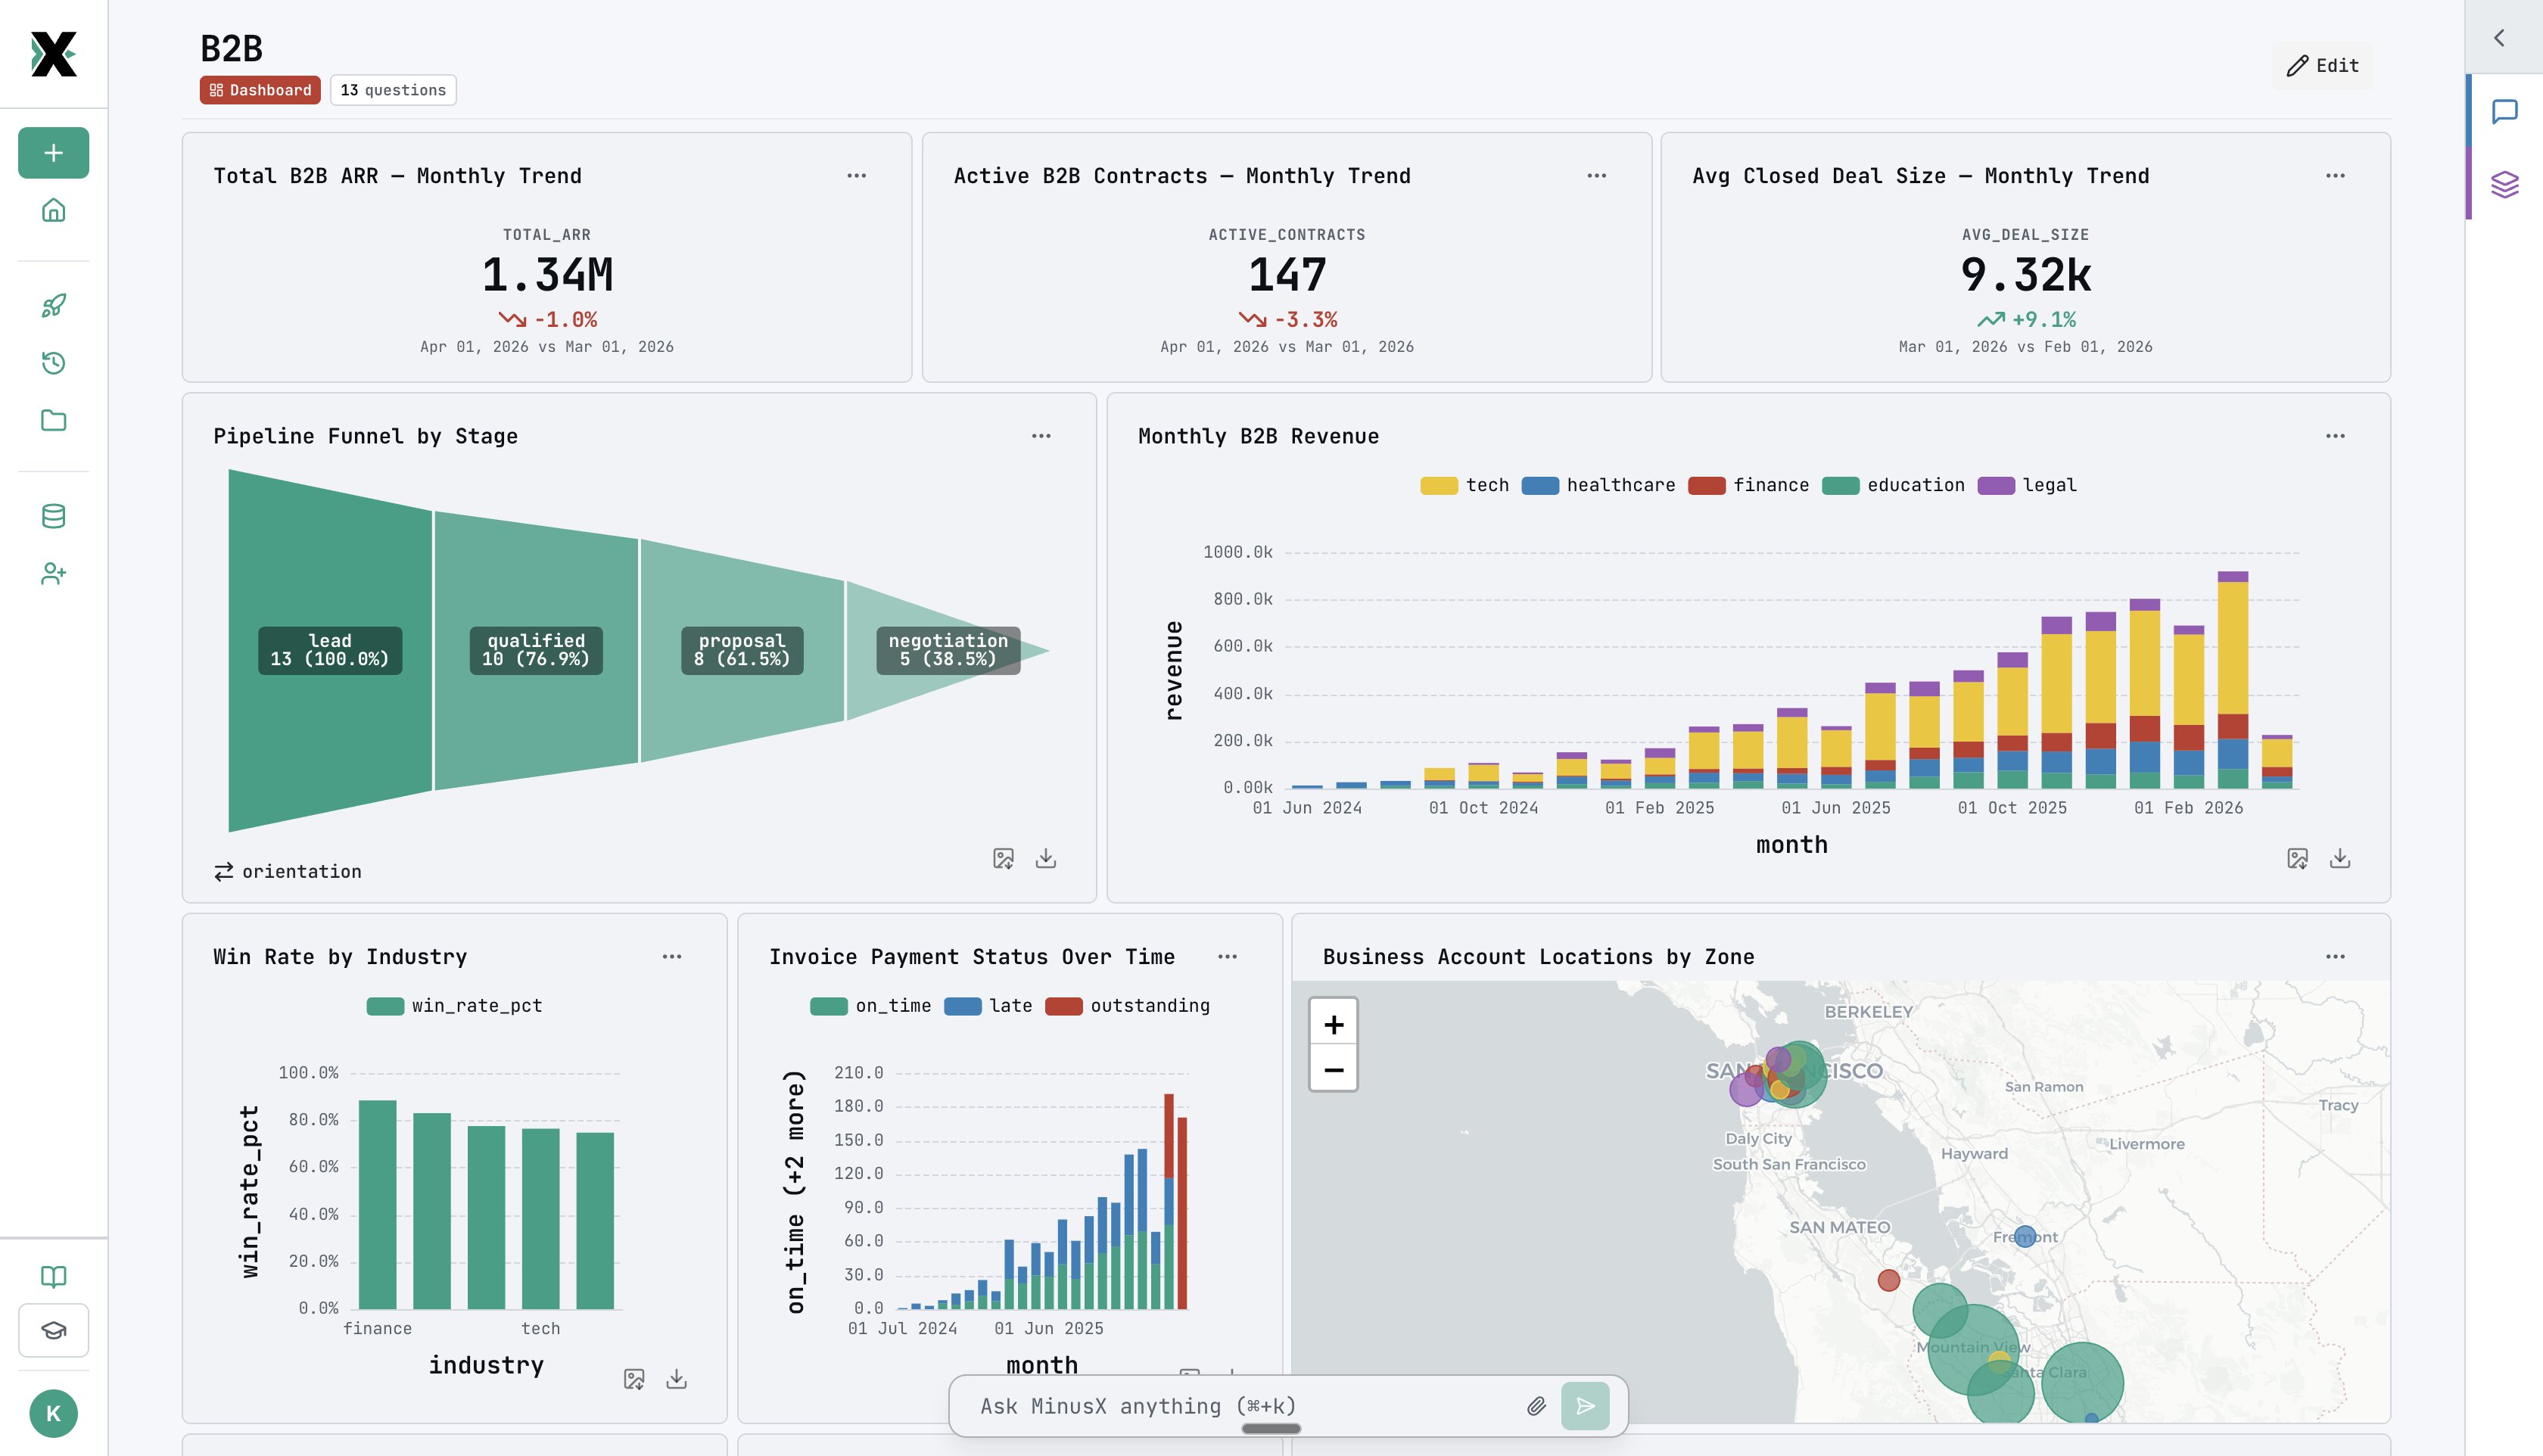The height and width of the screenshot is (1456, 2543).
Task: Click the graduation cap icon
Action: click(x=53, y=1330)
